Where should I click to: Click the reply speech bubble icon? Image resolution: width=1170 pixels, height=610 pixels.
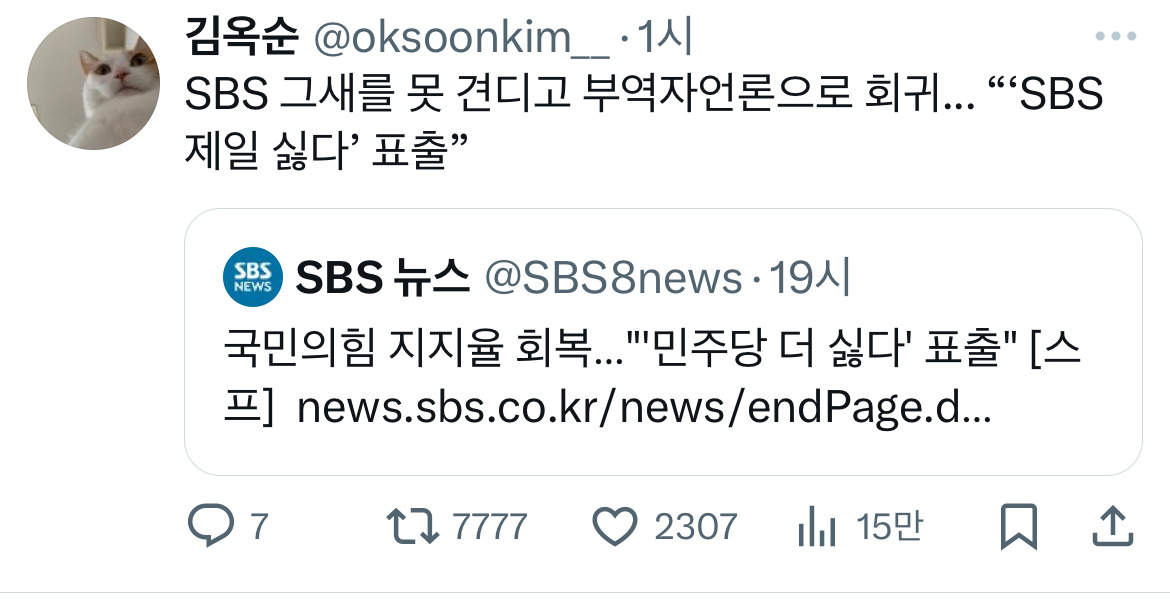(x=210, y=525)
